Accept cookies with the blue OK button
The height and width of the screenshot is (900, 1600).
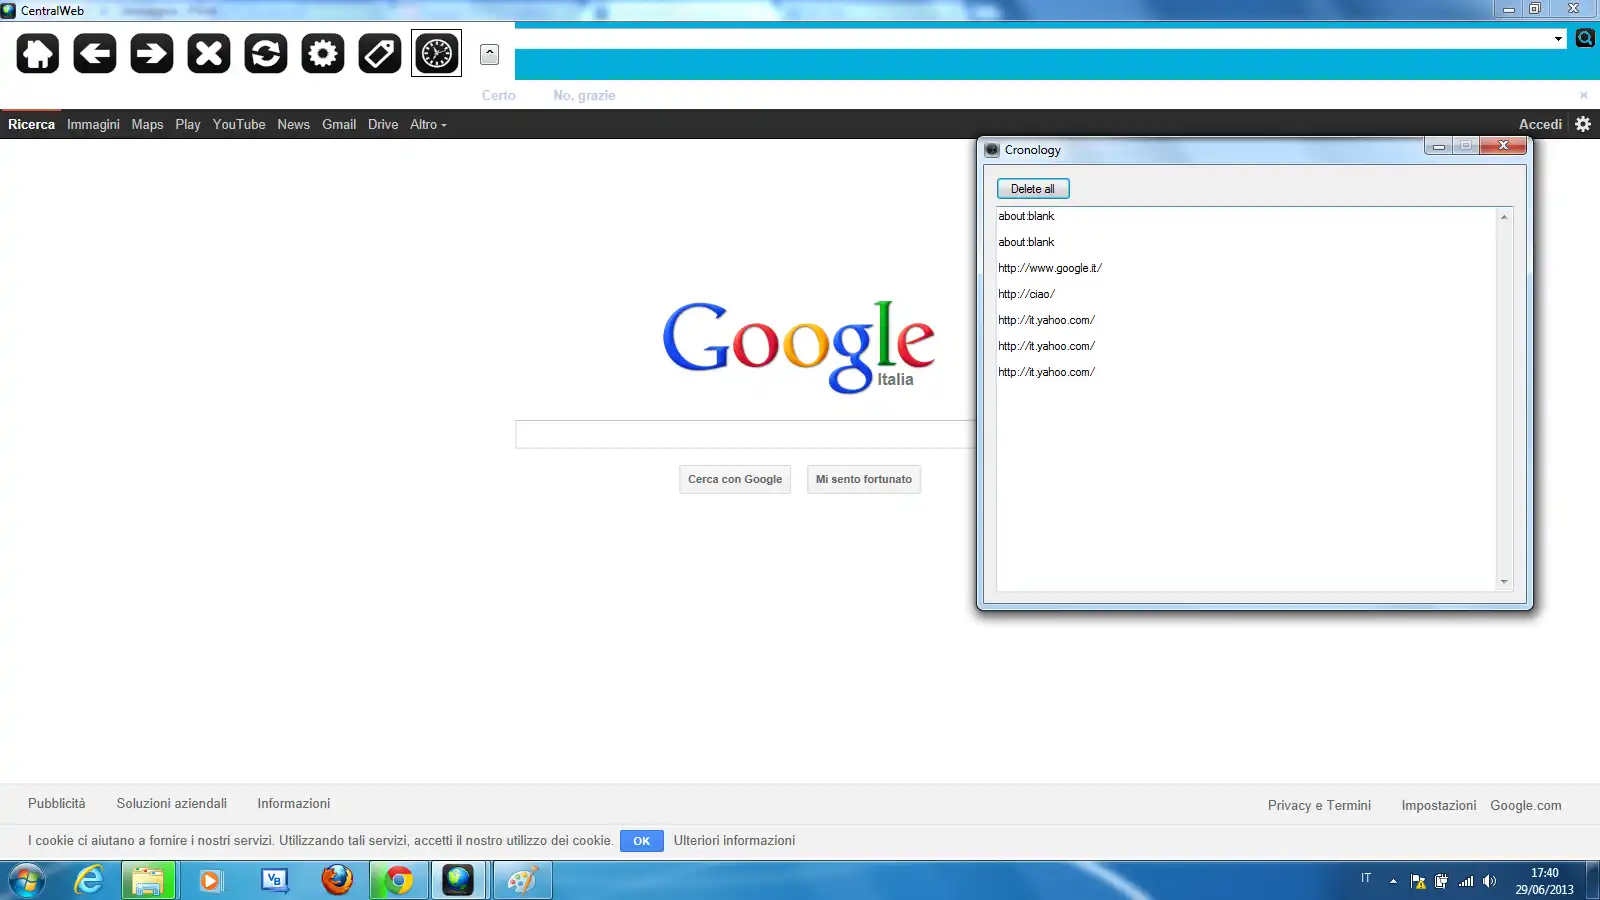(x=642, y=841)
